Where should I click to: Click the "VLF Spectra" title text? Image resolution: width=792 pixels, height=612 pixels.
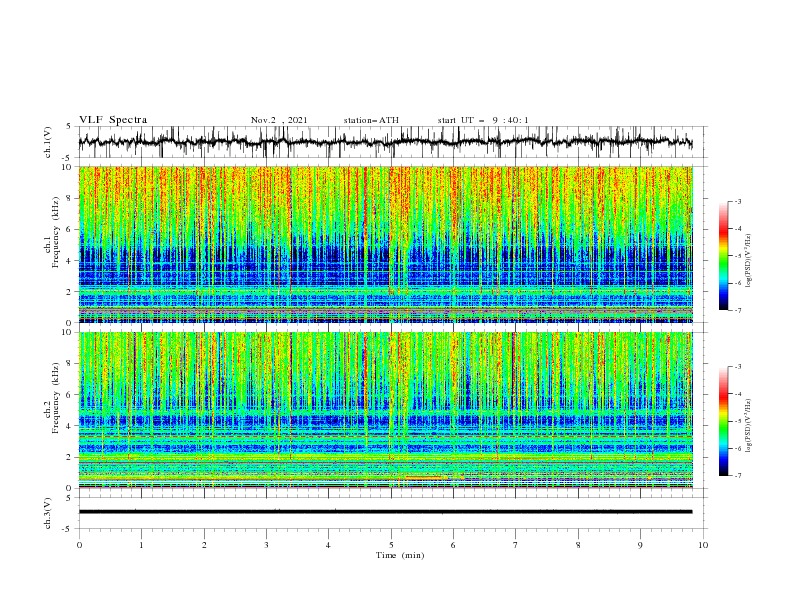[113, 120]
